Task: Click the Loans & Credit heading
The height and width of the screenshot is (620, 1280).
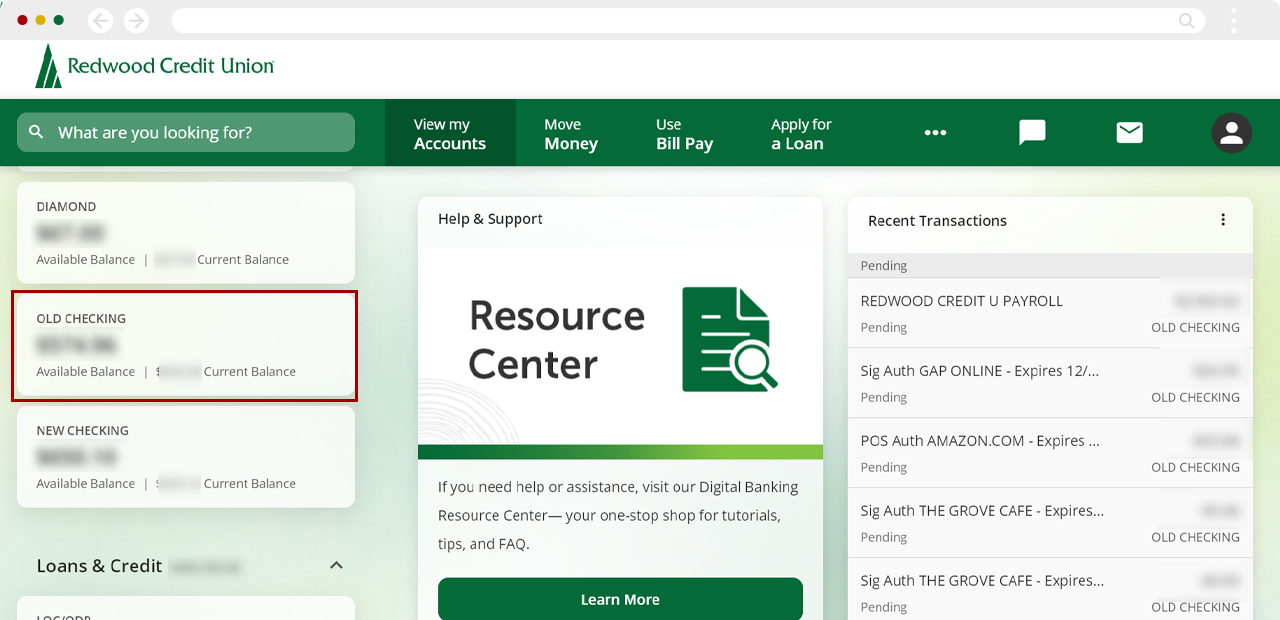Action: (x=99, y=566)
